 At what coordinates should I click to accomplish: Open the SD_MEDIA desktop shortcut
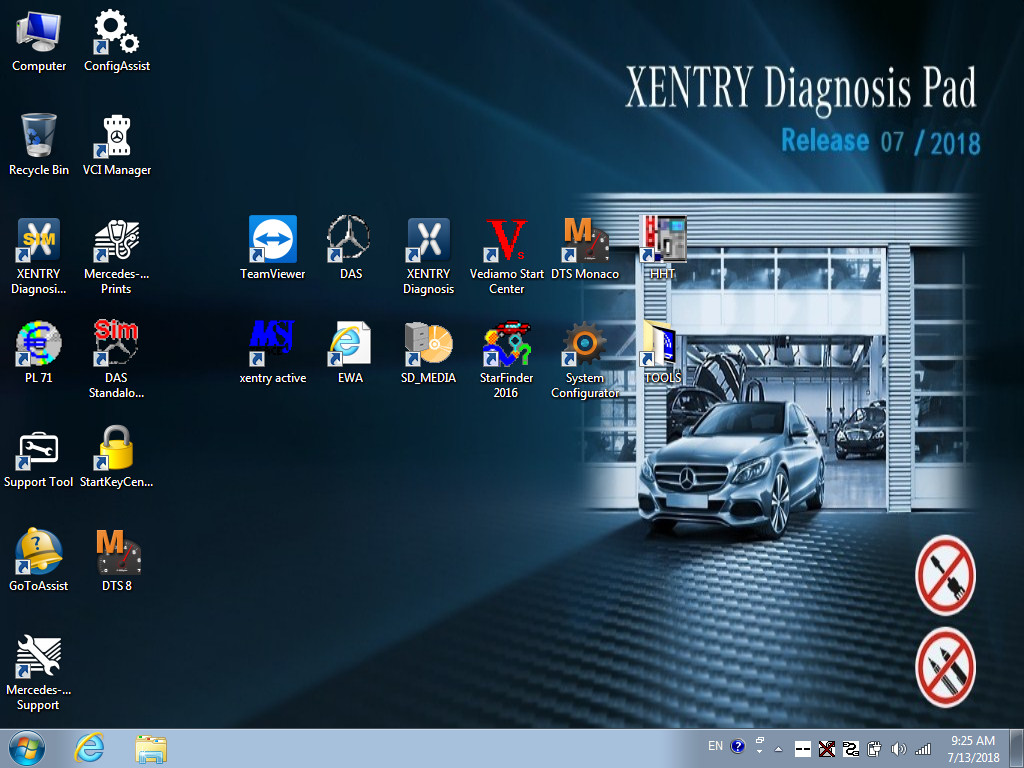coord(428,344)
